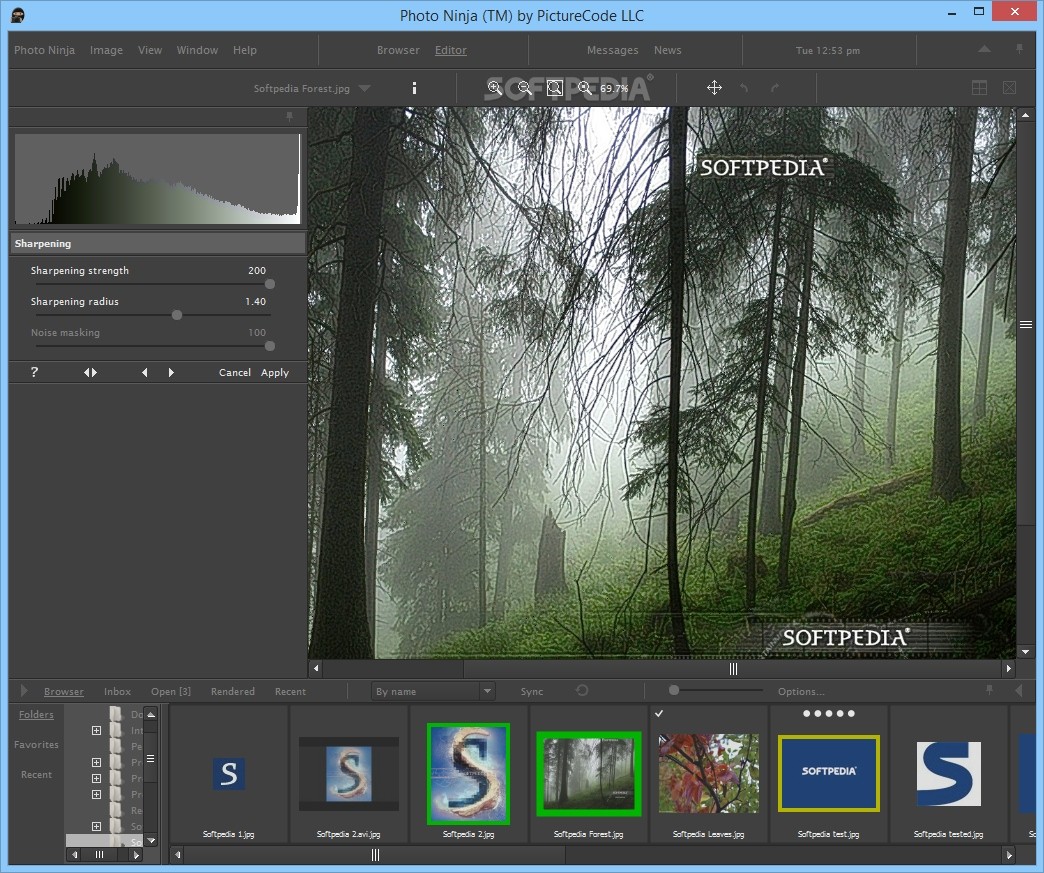Click the Cancel button

click(235, 372)
